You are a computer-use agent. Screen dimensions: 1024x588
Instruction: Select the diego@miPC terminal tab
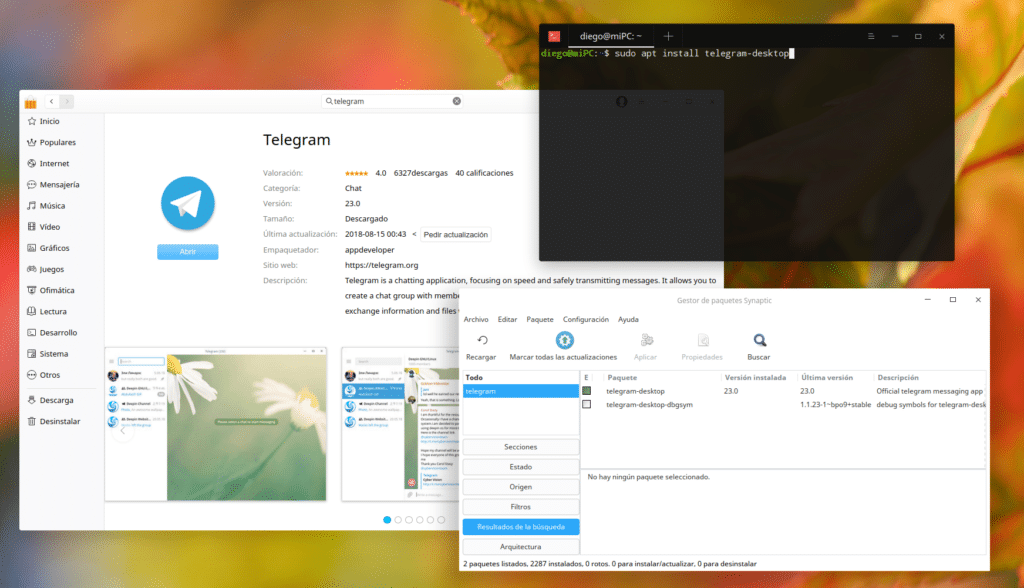click(610, 37)
